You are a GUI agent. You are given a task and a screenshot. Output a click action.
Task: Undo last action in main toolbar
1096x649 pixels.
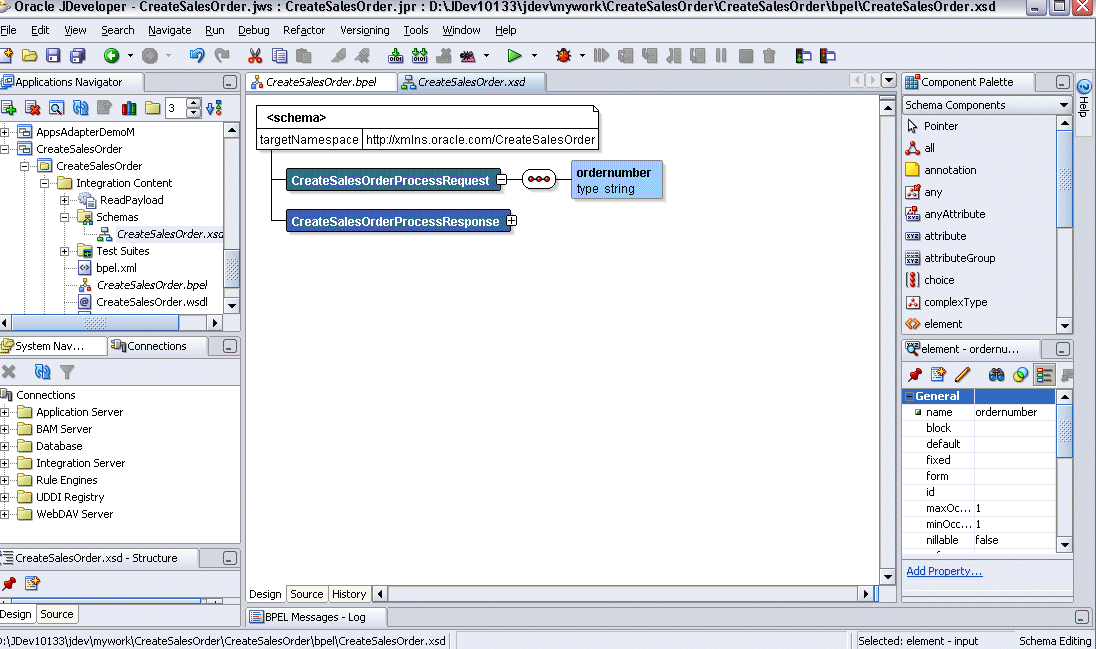[197, 55]
